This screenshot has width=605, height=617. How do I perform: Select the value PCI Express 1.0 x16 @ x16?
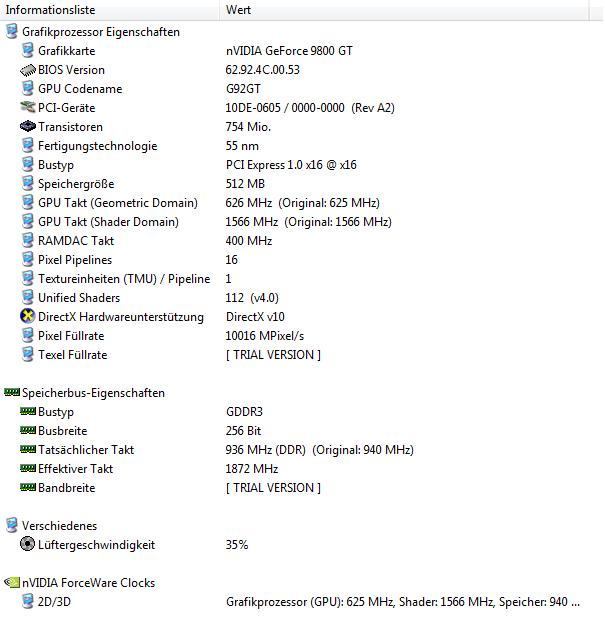coord(291,165)
